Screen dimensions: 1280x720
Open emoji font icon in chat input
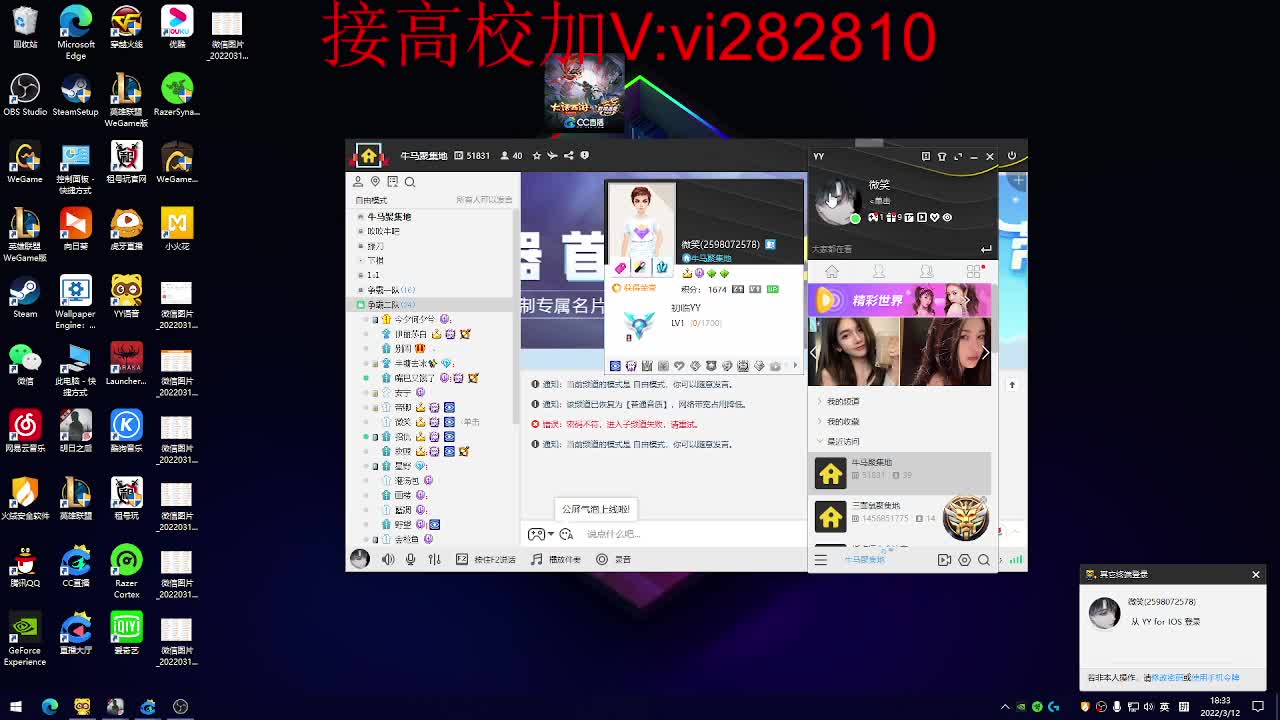coord(566,534)
